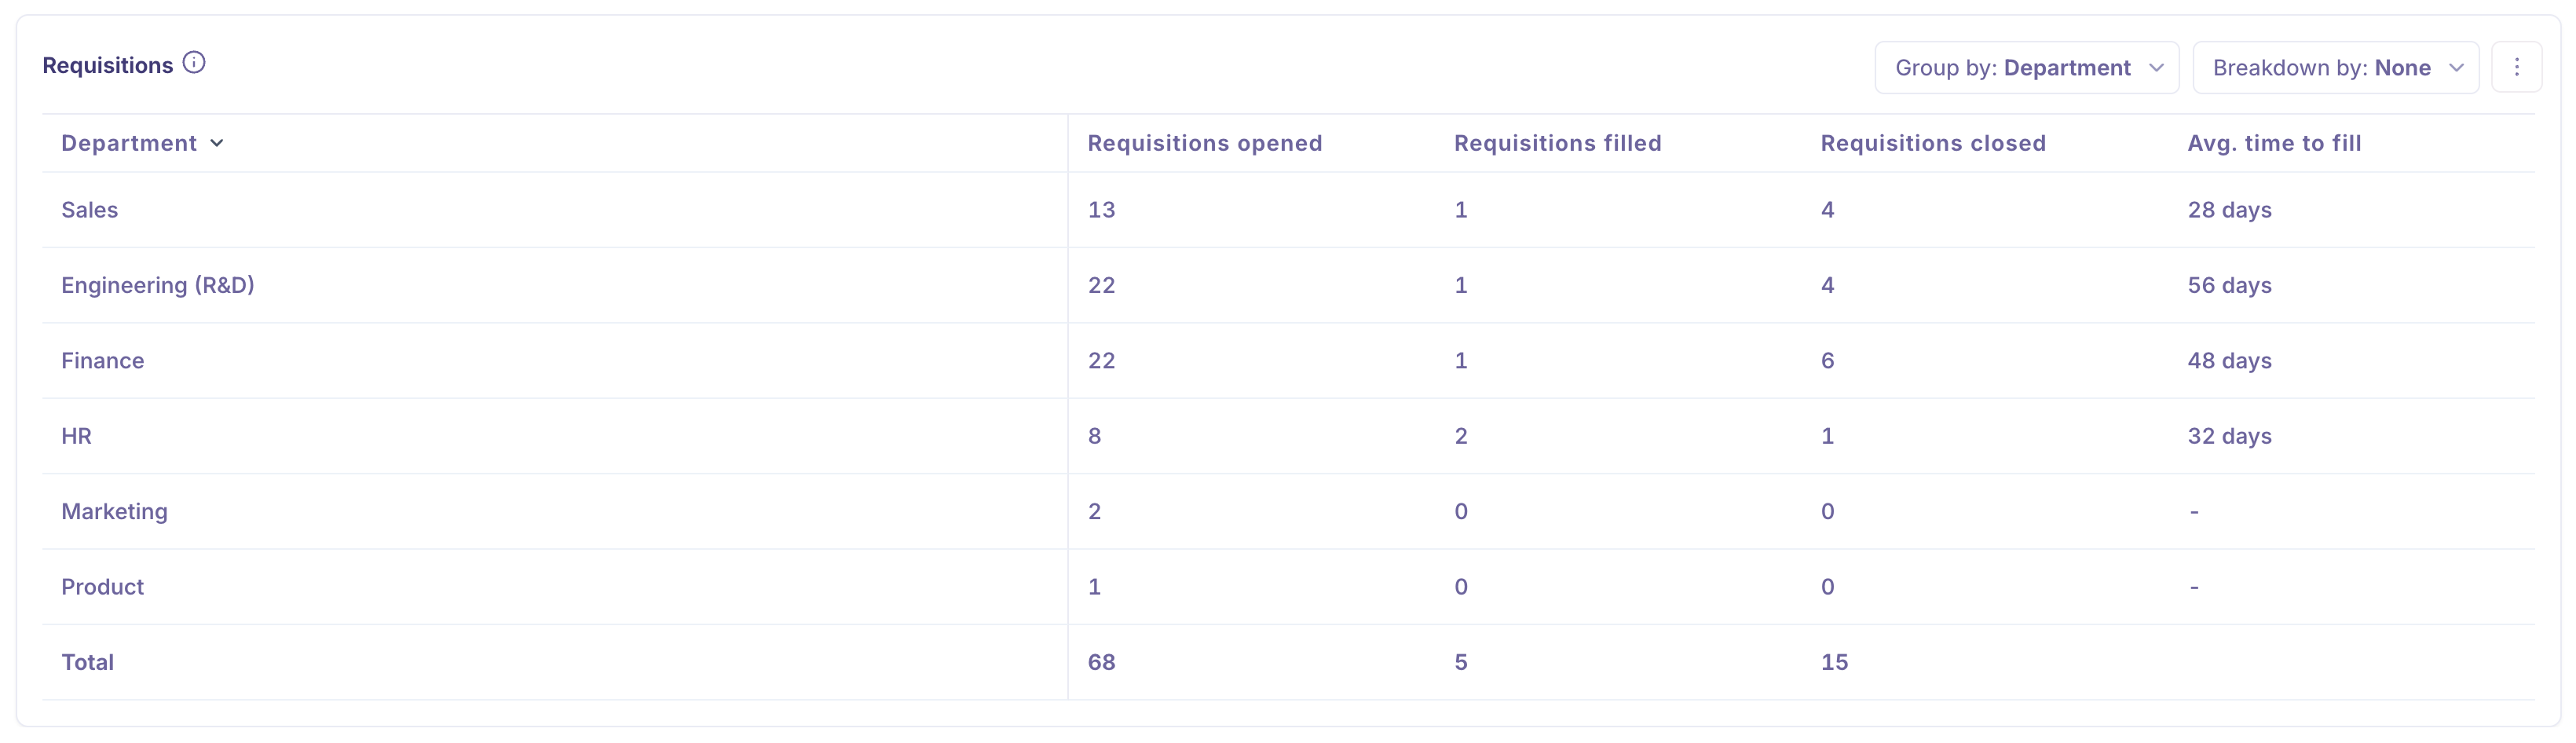Select the Engineering (R&D) department row
2576x743 pixels.
(157, 285)
